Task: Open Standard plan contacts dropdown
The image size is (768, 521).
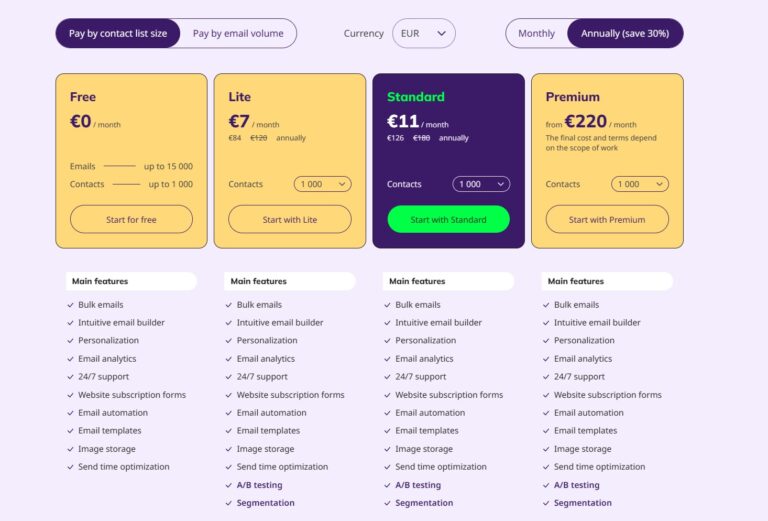Action: coord(481,184)
